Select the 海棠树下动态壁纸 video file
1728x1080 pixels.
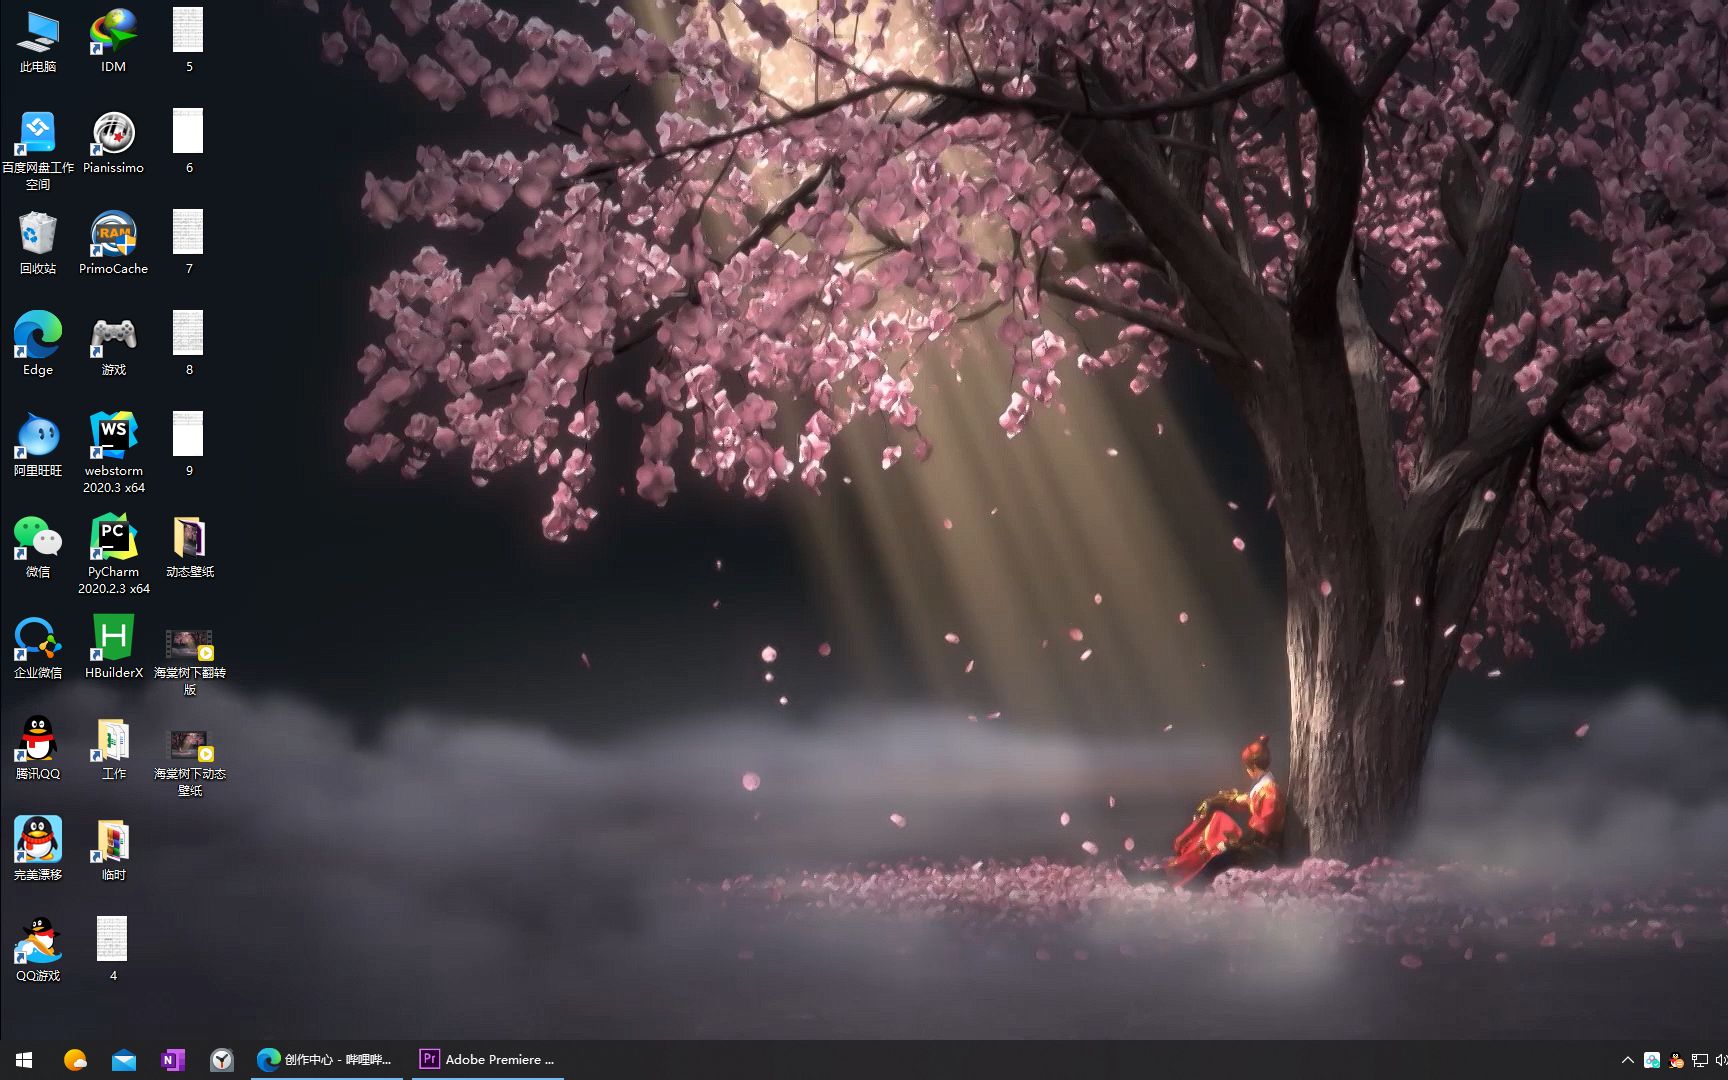[189, 763]
